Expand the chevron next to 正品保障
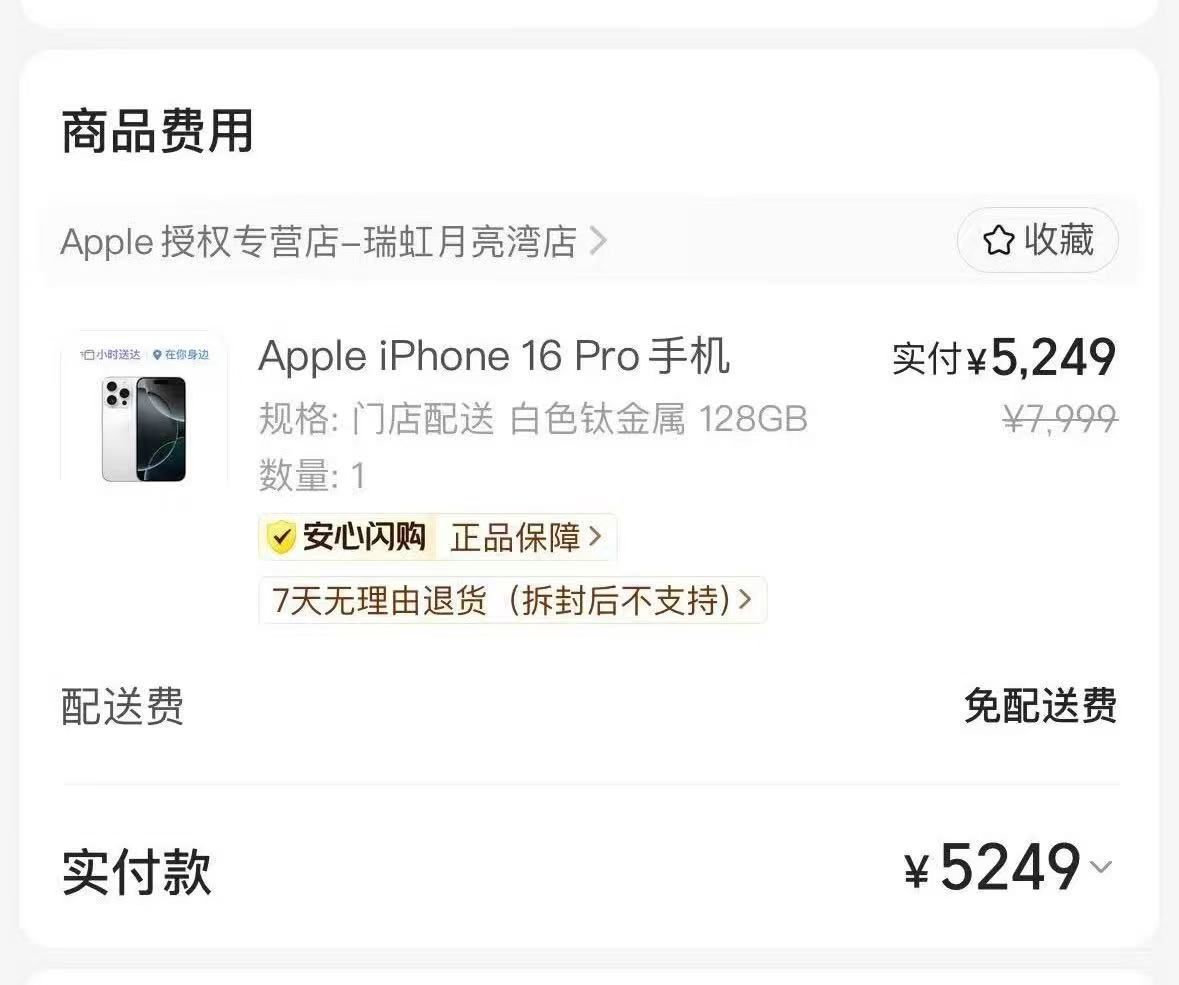 [595, 537]
